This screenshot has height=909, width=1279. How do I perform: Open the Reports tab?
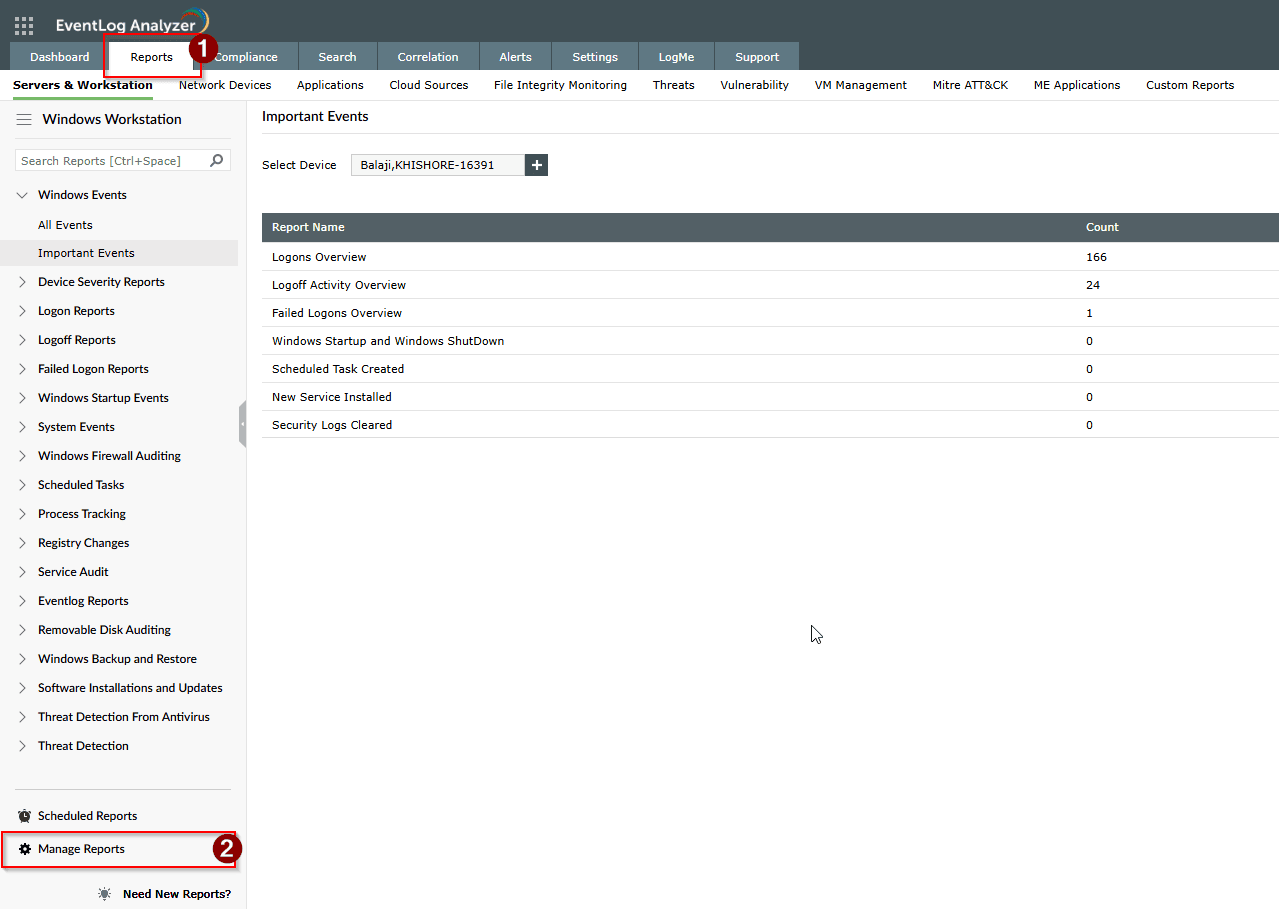point(151,57)
